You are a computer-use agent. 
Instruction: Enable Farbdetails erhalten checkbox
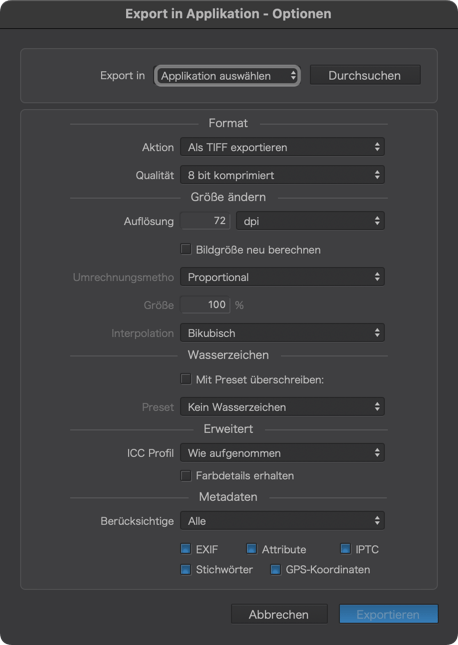(186, 476)
